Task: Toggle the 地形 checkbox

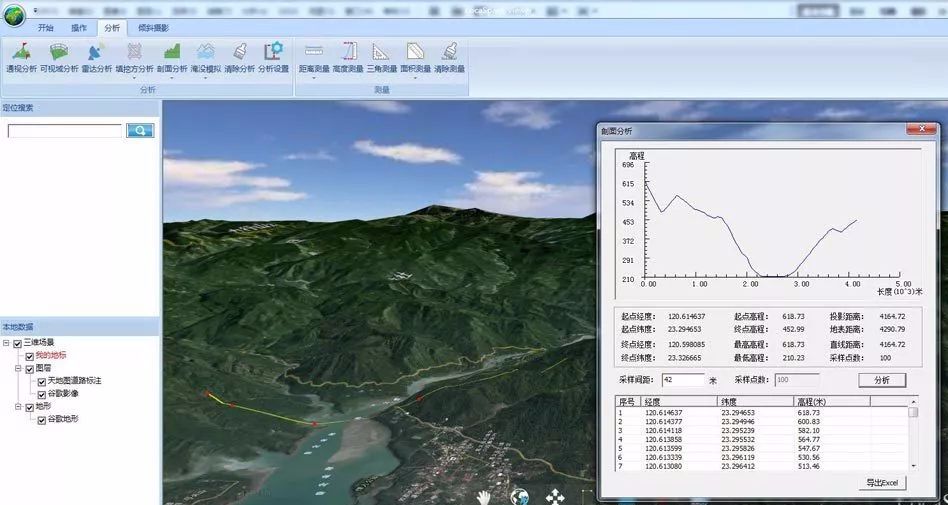Action: click(30, 407)
